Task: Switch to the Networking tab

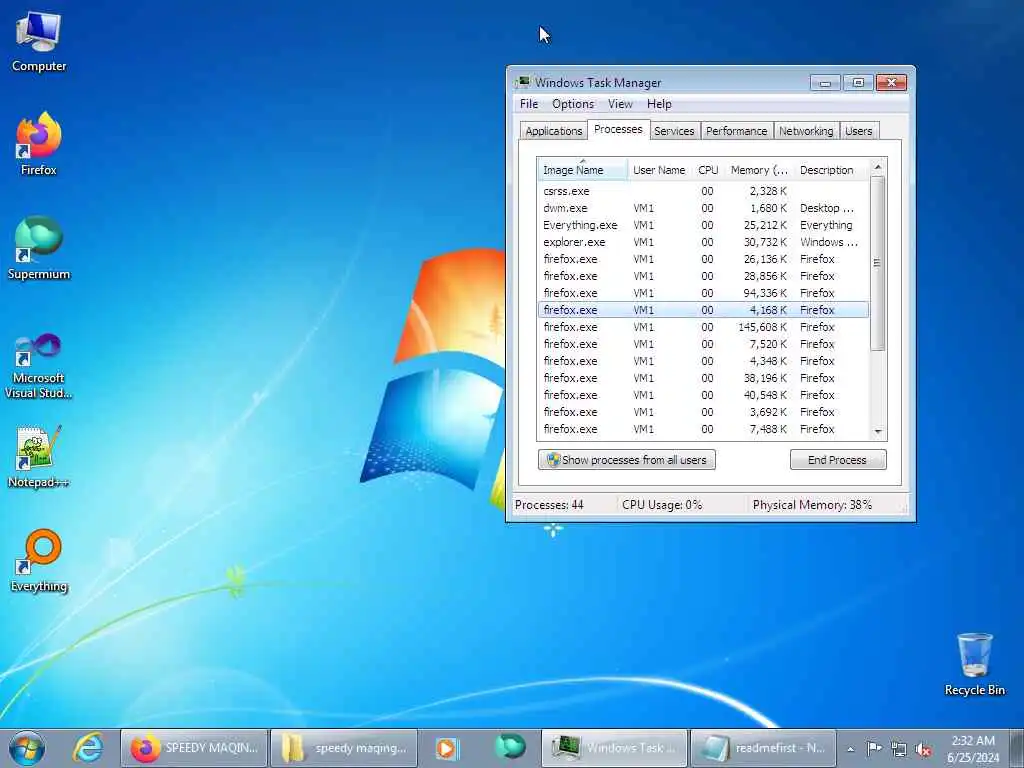Action: tap(806, 131)
